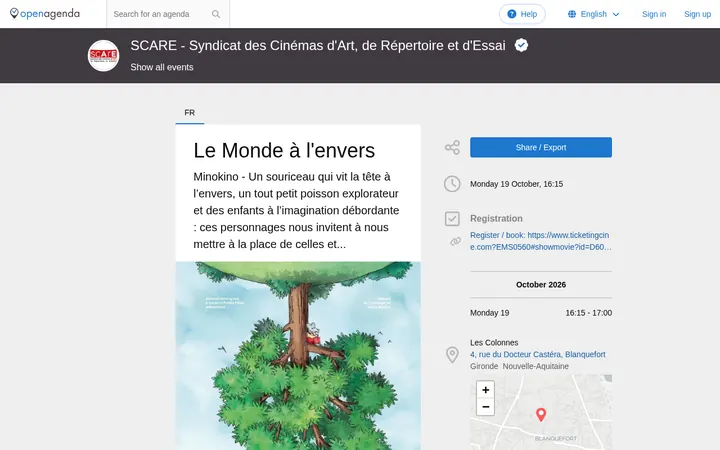Open the OpenAgenda home logo

coord(45,14)
